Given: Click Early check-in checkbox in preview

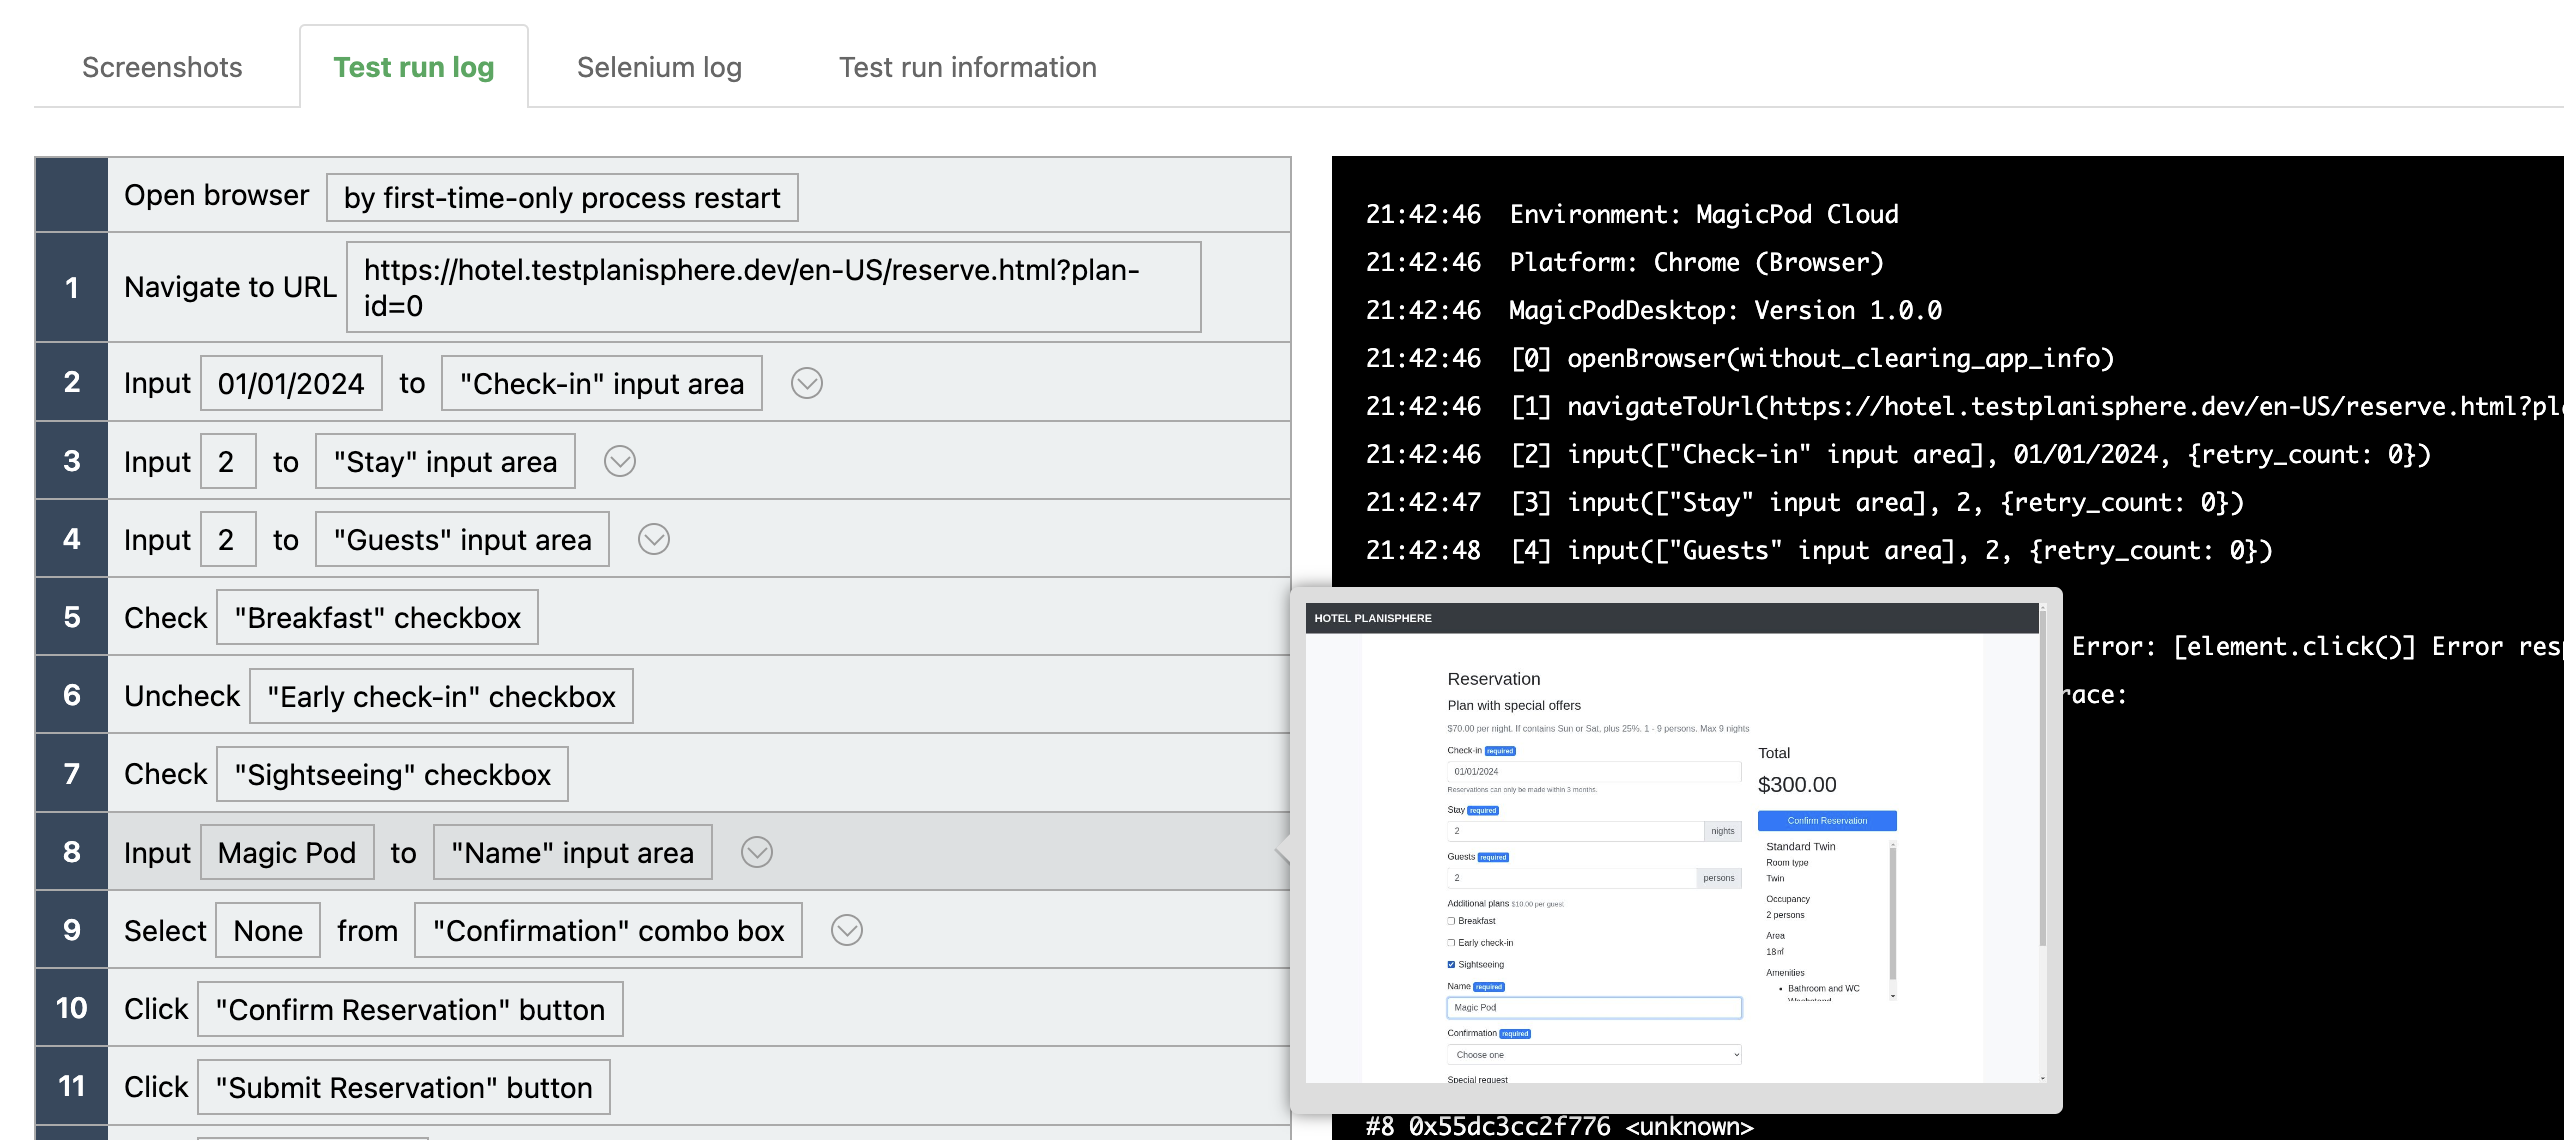Looking at the screenshot, I should click(1451, 943).
